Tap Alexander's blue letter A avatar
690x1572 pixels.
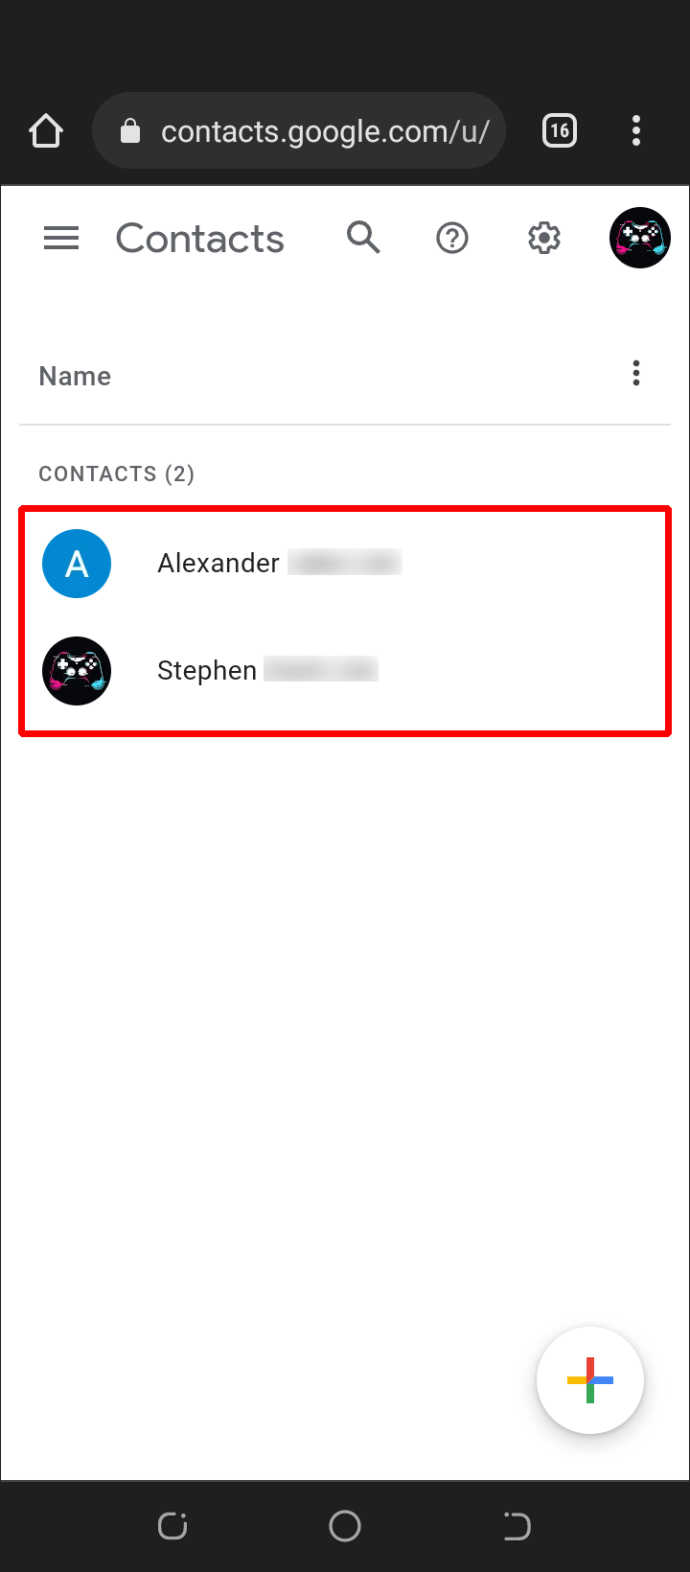tap(77, 564)
